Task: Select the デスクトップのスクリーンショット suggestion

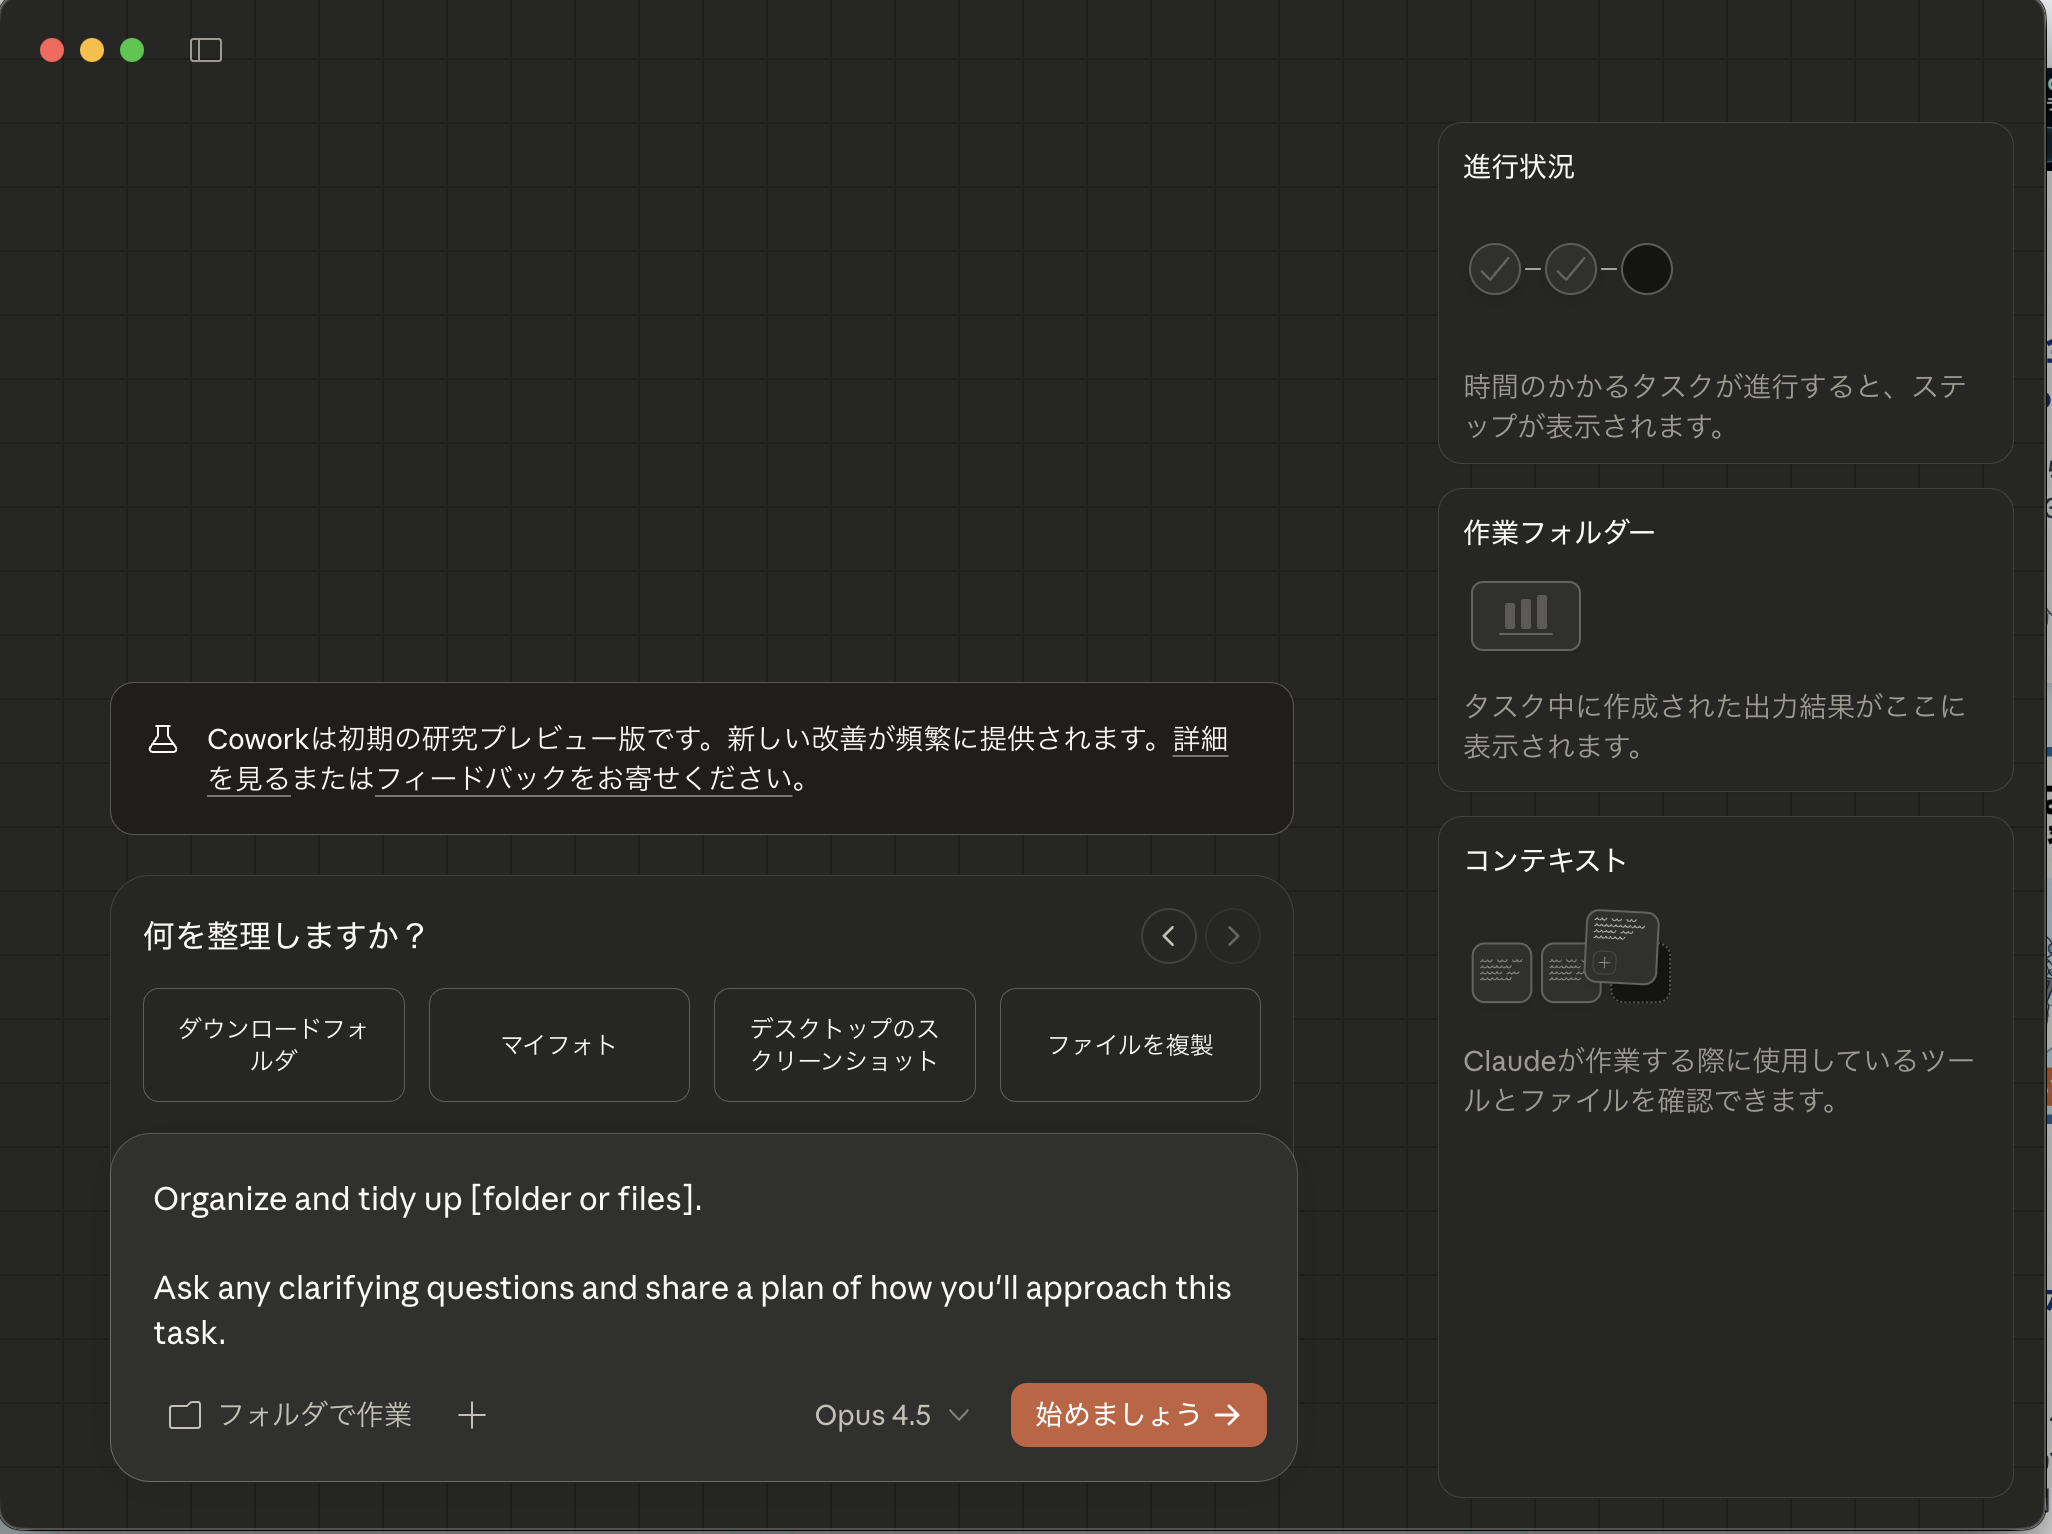Action: (x=844, y=1044)
